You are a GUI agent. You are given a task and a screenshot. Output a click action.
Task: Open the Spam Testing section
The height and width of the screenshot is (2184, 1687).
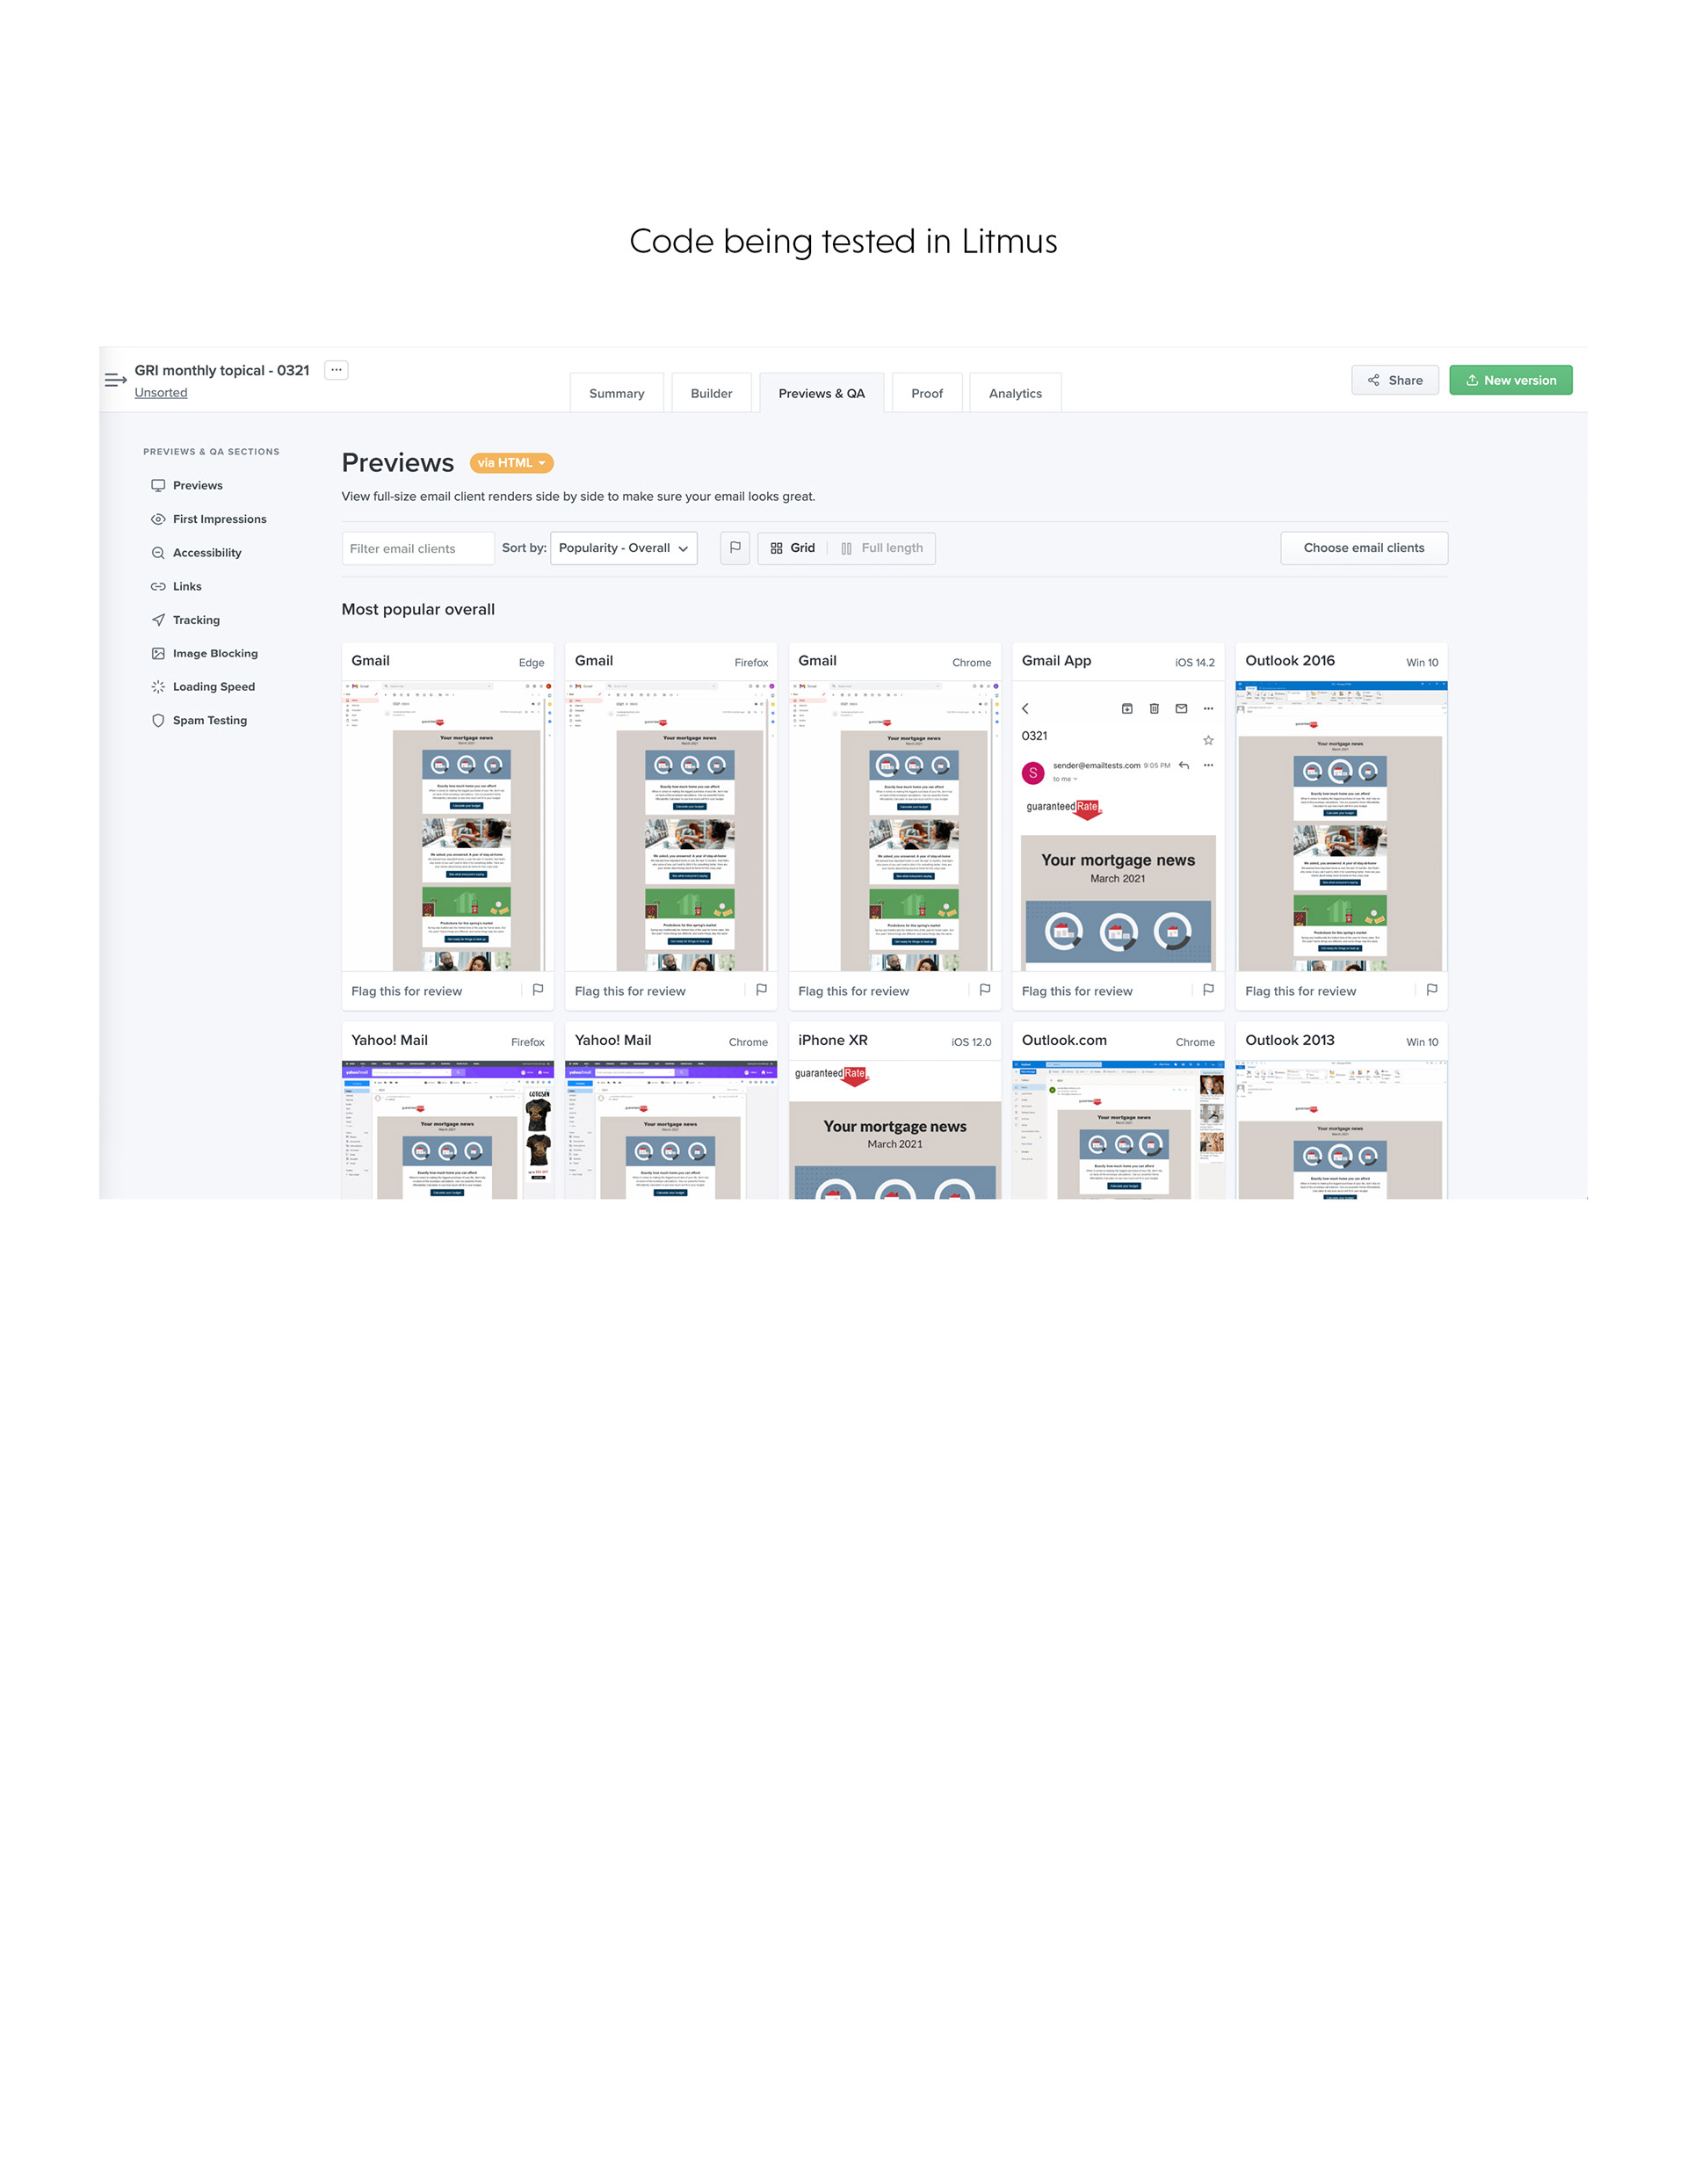coord(199,720)
